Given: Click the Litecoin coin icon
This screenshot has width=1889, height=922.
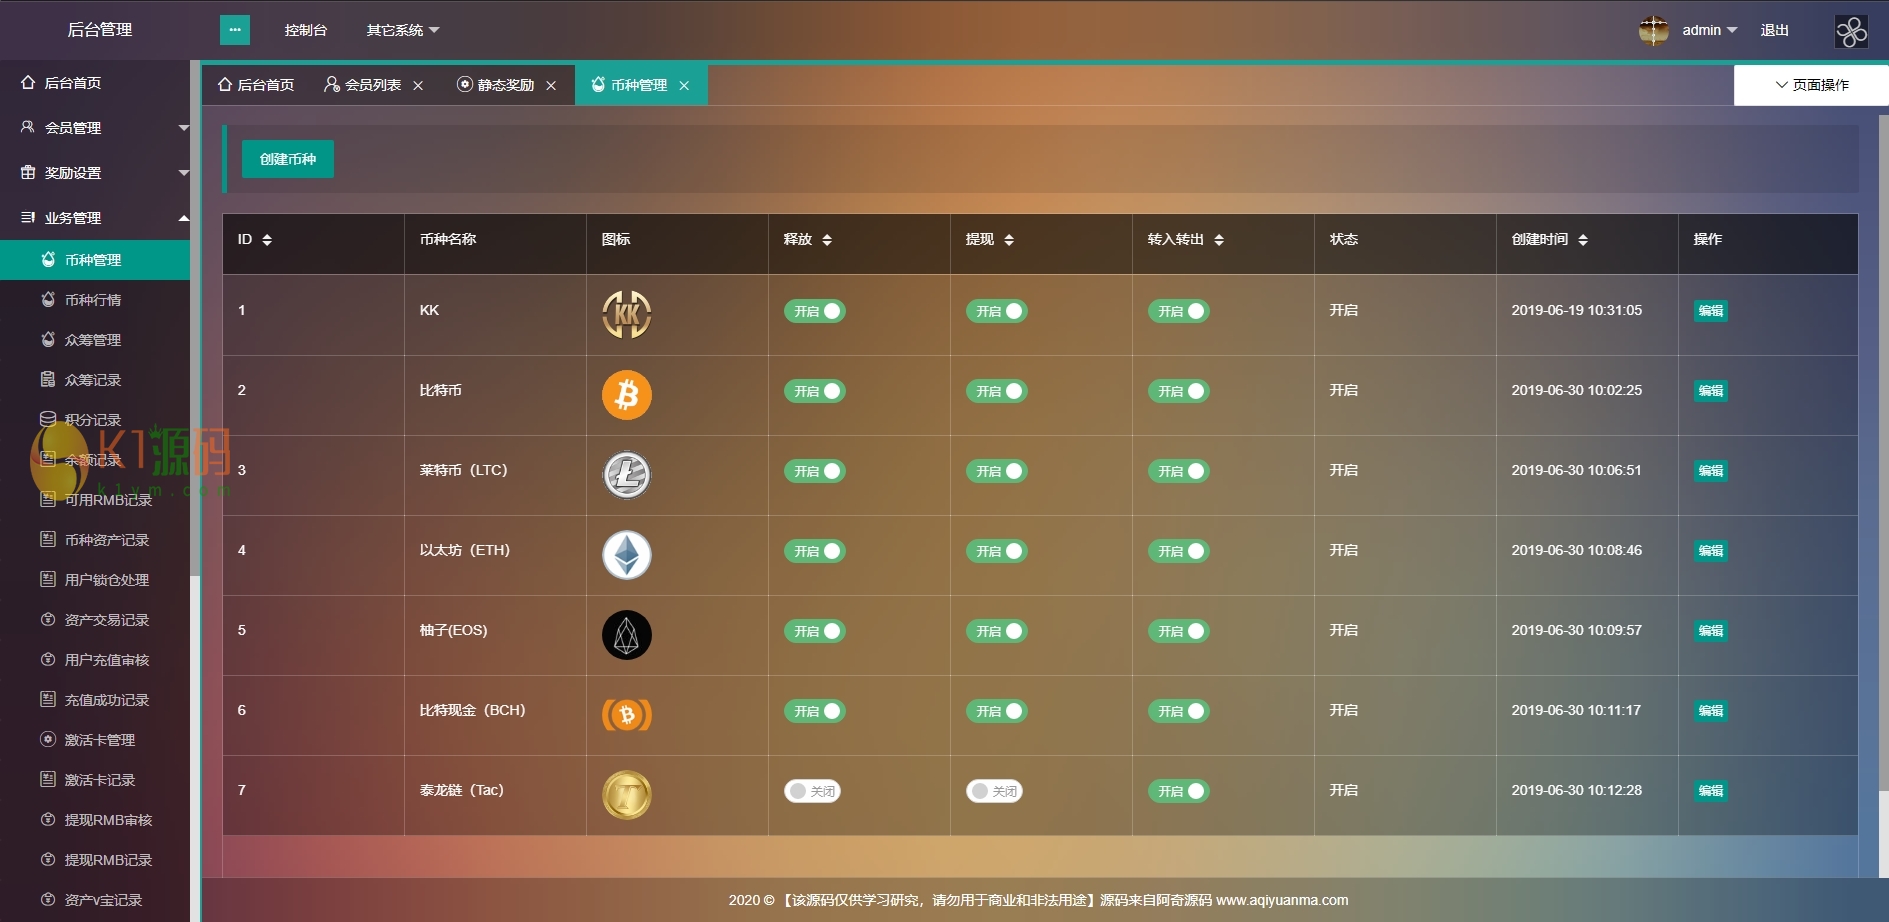Looking at the screenshot, I should click(627, 475).
